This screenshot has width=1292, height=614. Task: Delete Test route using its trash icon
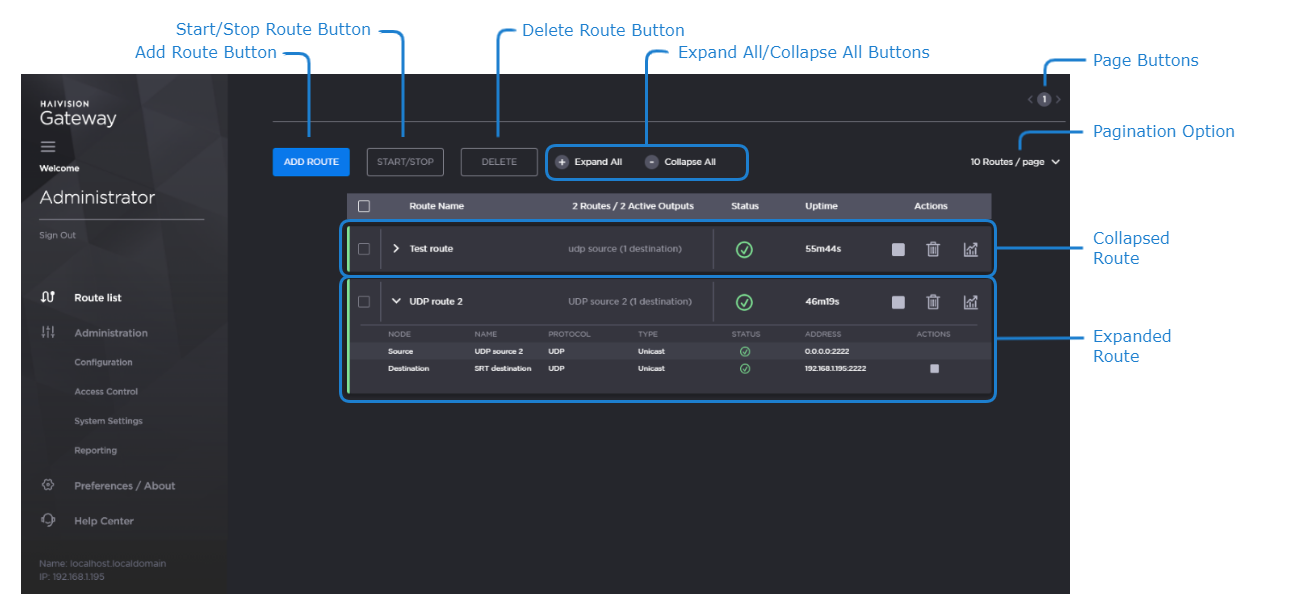933,249
